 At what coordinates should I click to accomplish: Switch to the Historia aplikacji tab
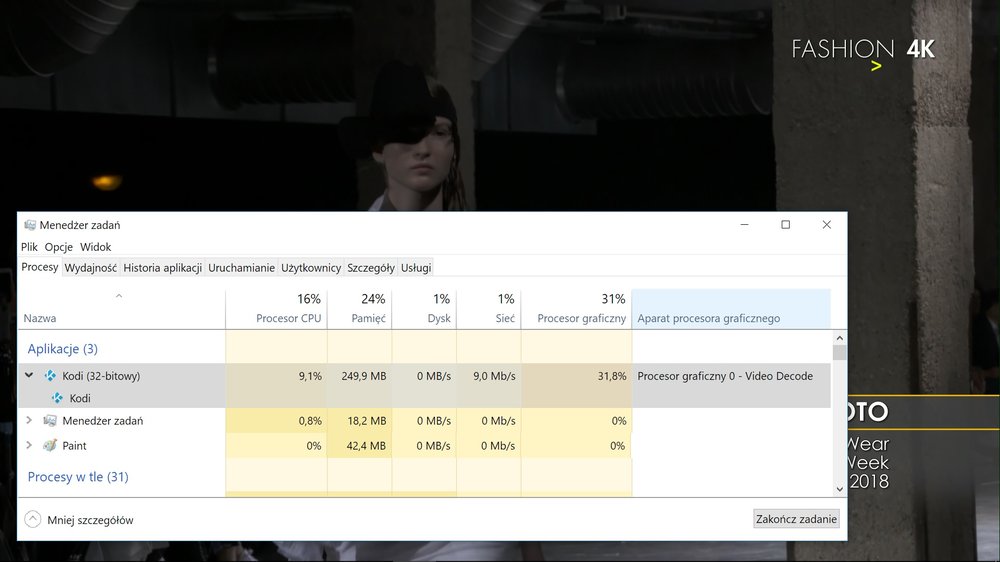163,268
